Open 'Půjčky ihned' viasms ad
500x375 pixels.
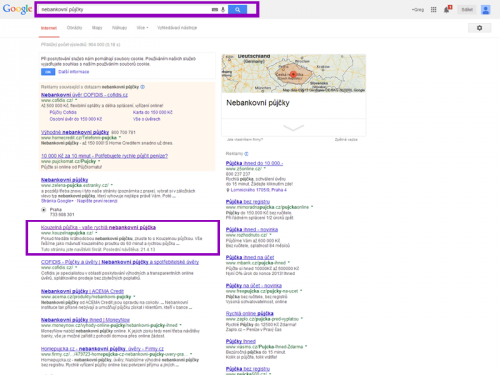click(x=241, y=341)
